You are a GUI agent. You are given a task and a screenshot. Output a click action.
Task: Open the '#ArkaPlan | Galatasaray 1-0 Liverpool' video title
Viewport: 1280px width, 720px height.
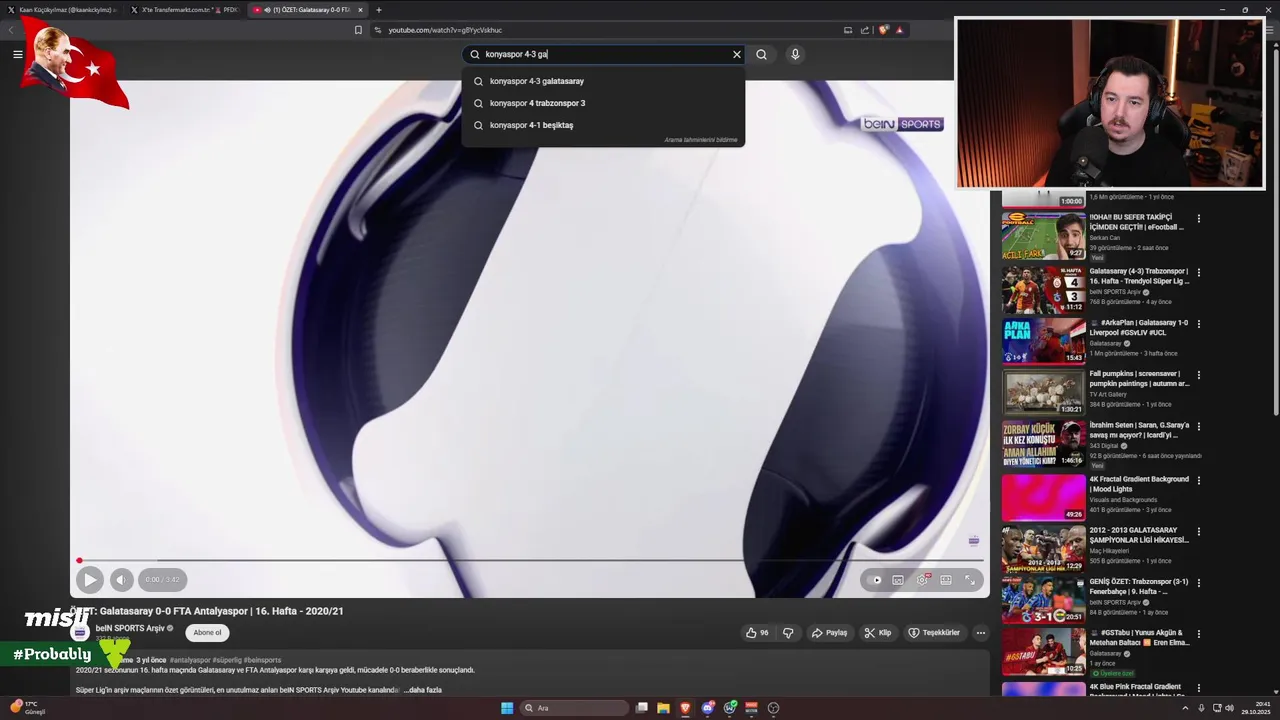1139,327
